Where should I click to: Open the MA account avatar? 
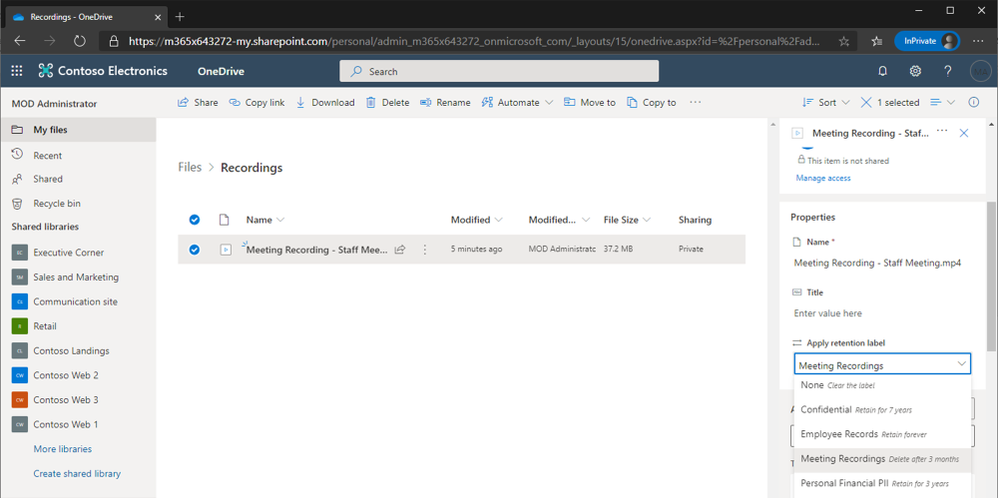(980, 71)
